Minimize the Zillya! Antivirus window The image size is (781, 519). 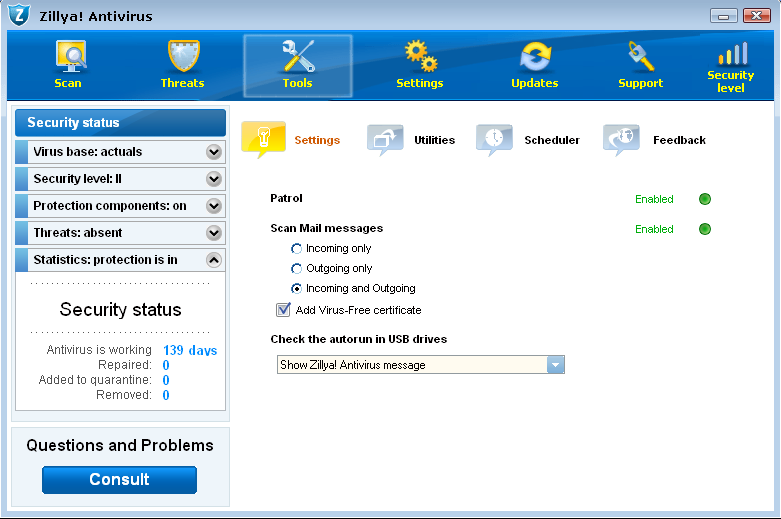click(x=724, y=16)
